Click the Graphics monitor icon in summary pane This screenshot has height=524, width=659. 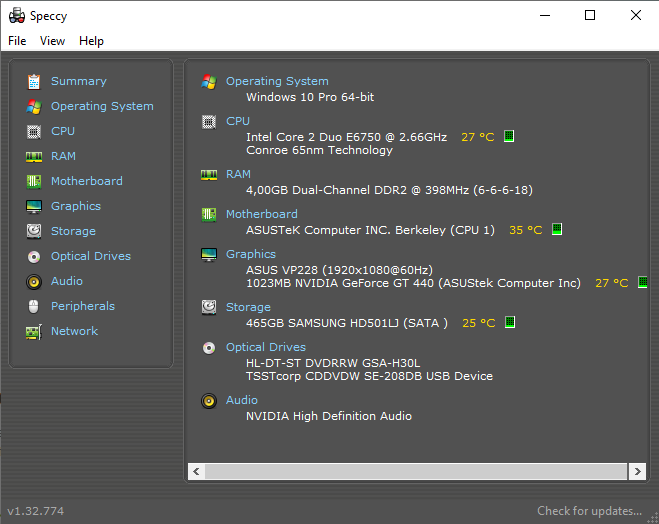pos(209,255)
